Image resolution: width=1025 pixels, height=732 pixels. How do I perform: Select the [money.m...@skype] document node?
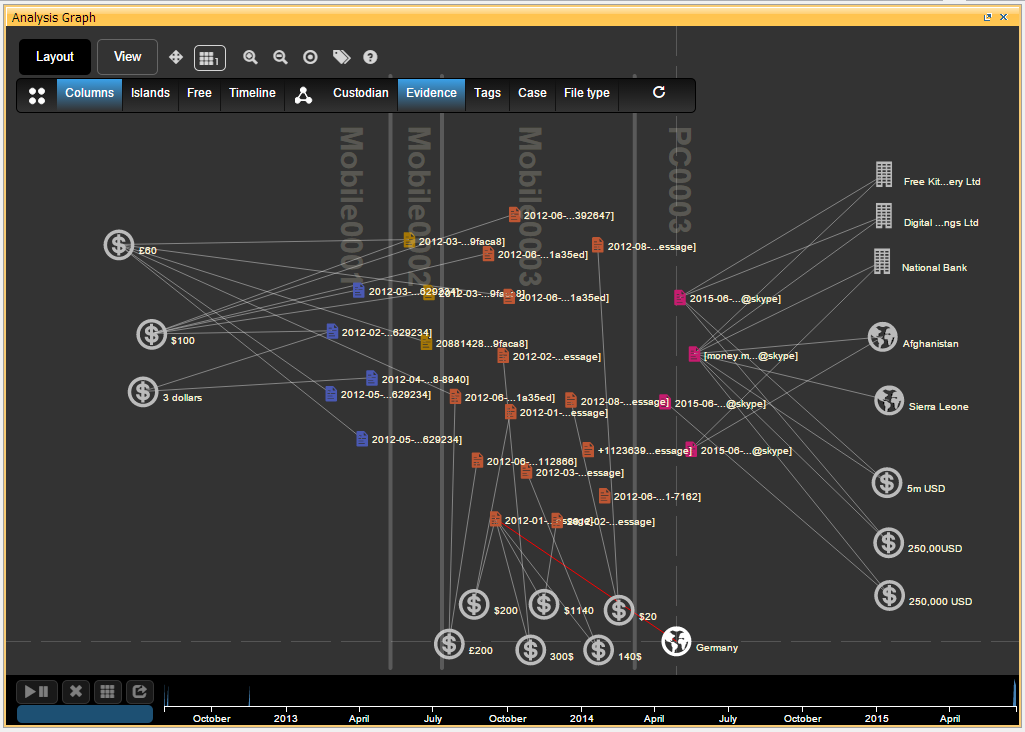(694, 355)
